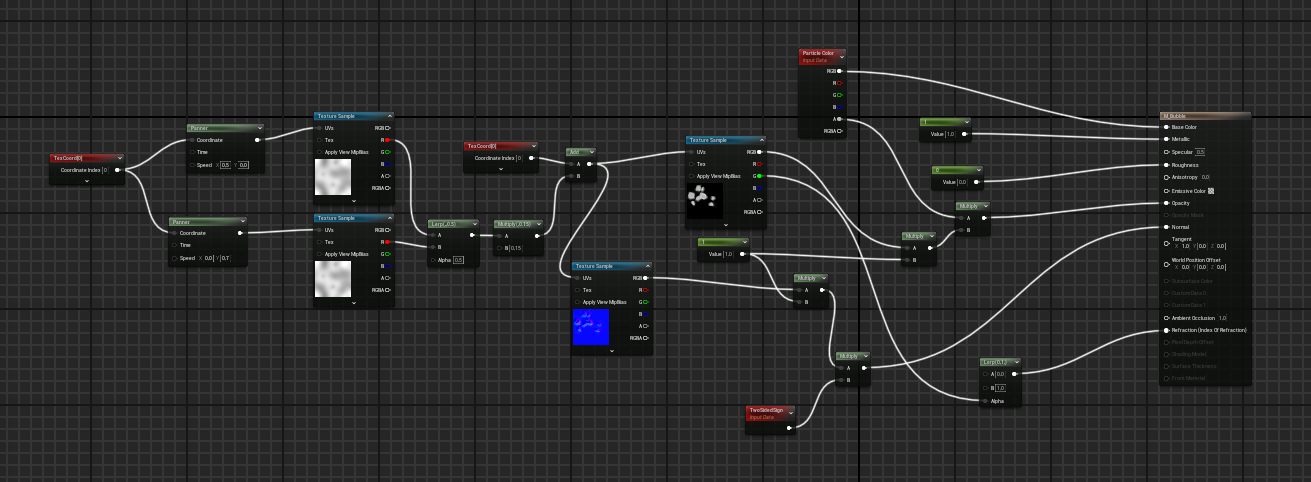The width and height of the screenshot is (1311, 482).
Task: Click the Specular value field showing 0.5
Action: 1200,152
